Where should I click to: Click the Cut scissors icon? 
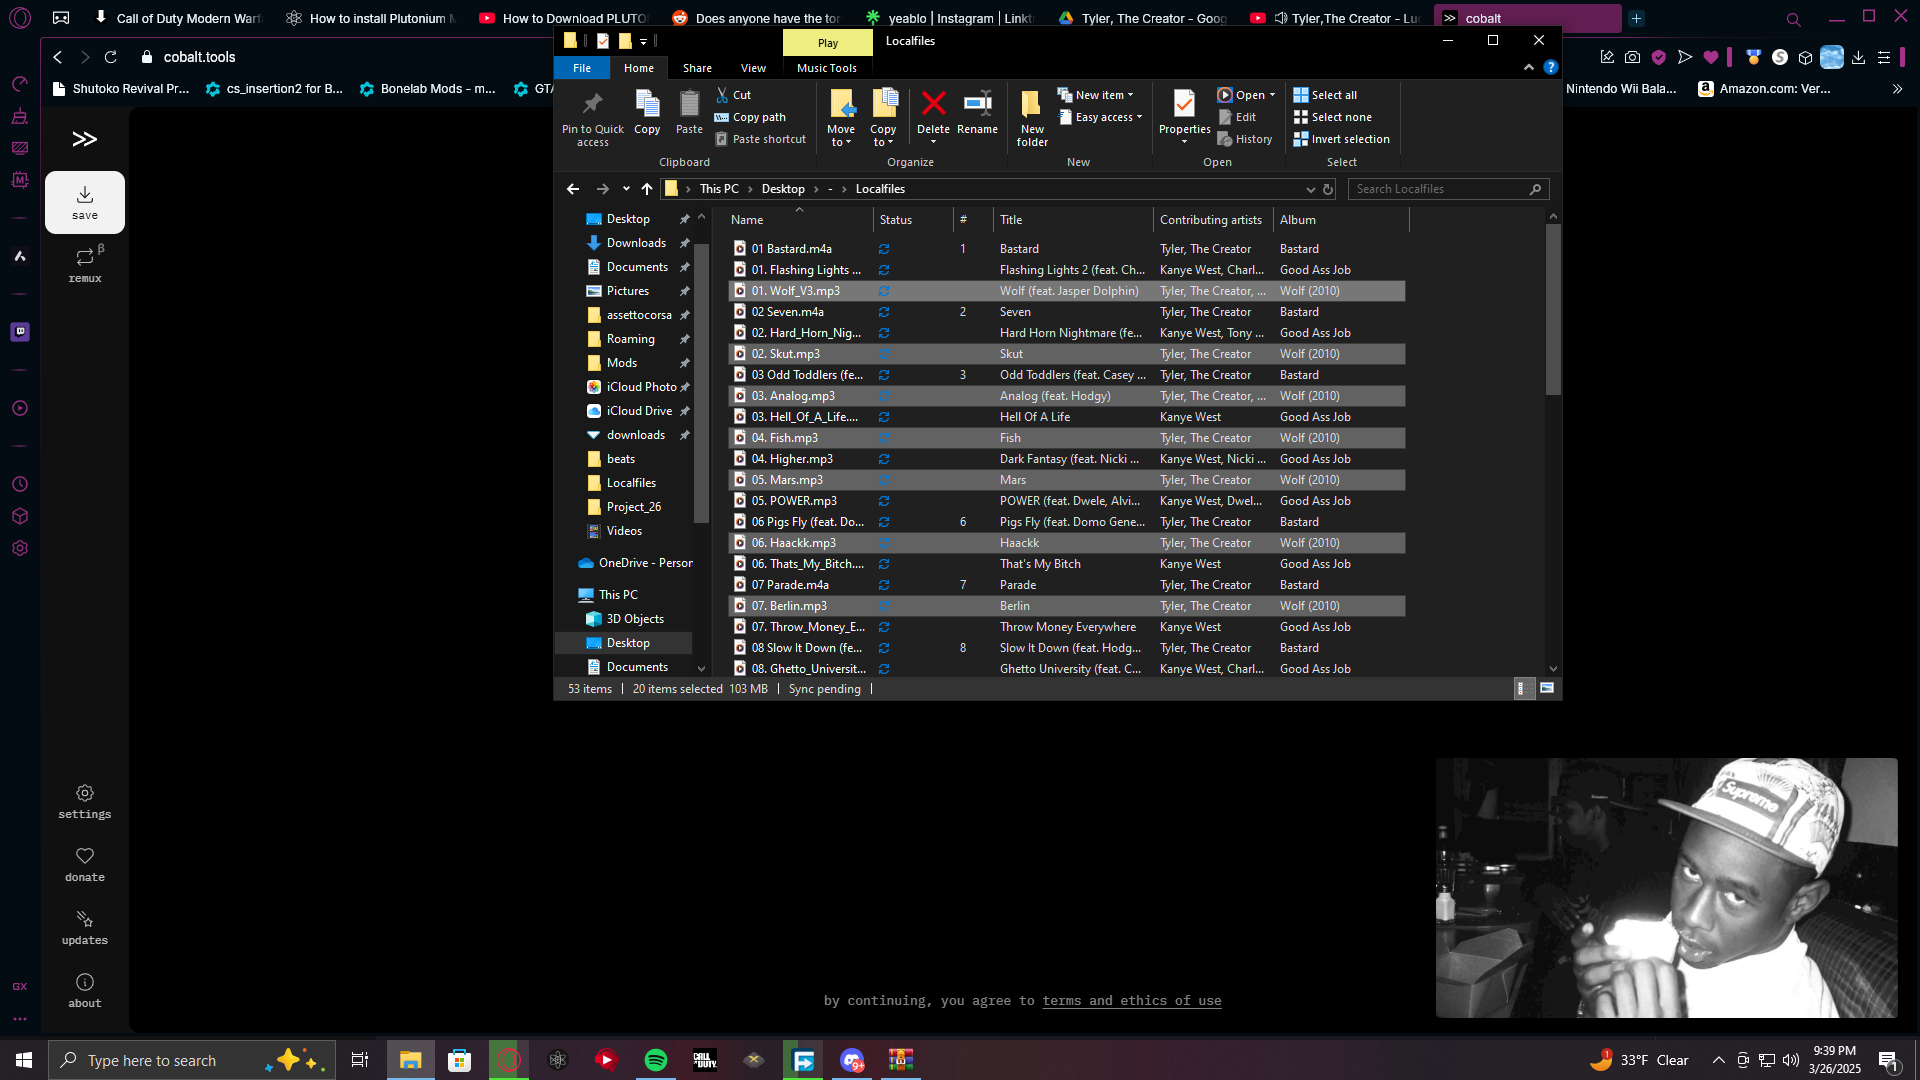(722, 95)
